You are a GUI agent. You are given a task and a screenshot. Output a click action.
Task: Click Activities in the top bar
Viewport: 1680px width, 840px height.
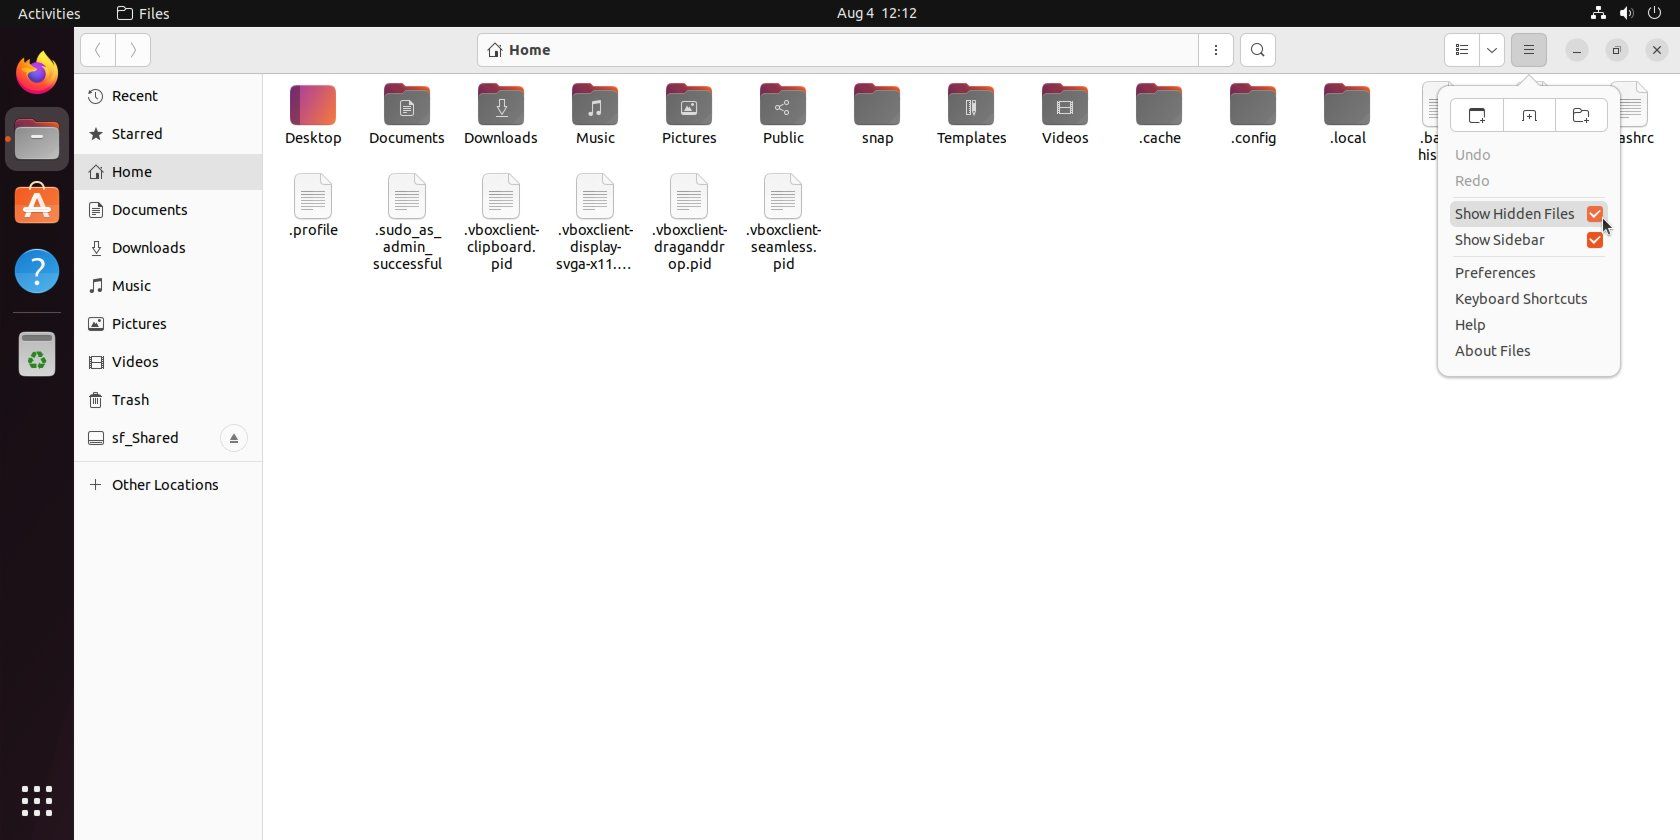pyautogui.click(x=49, y=13)
